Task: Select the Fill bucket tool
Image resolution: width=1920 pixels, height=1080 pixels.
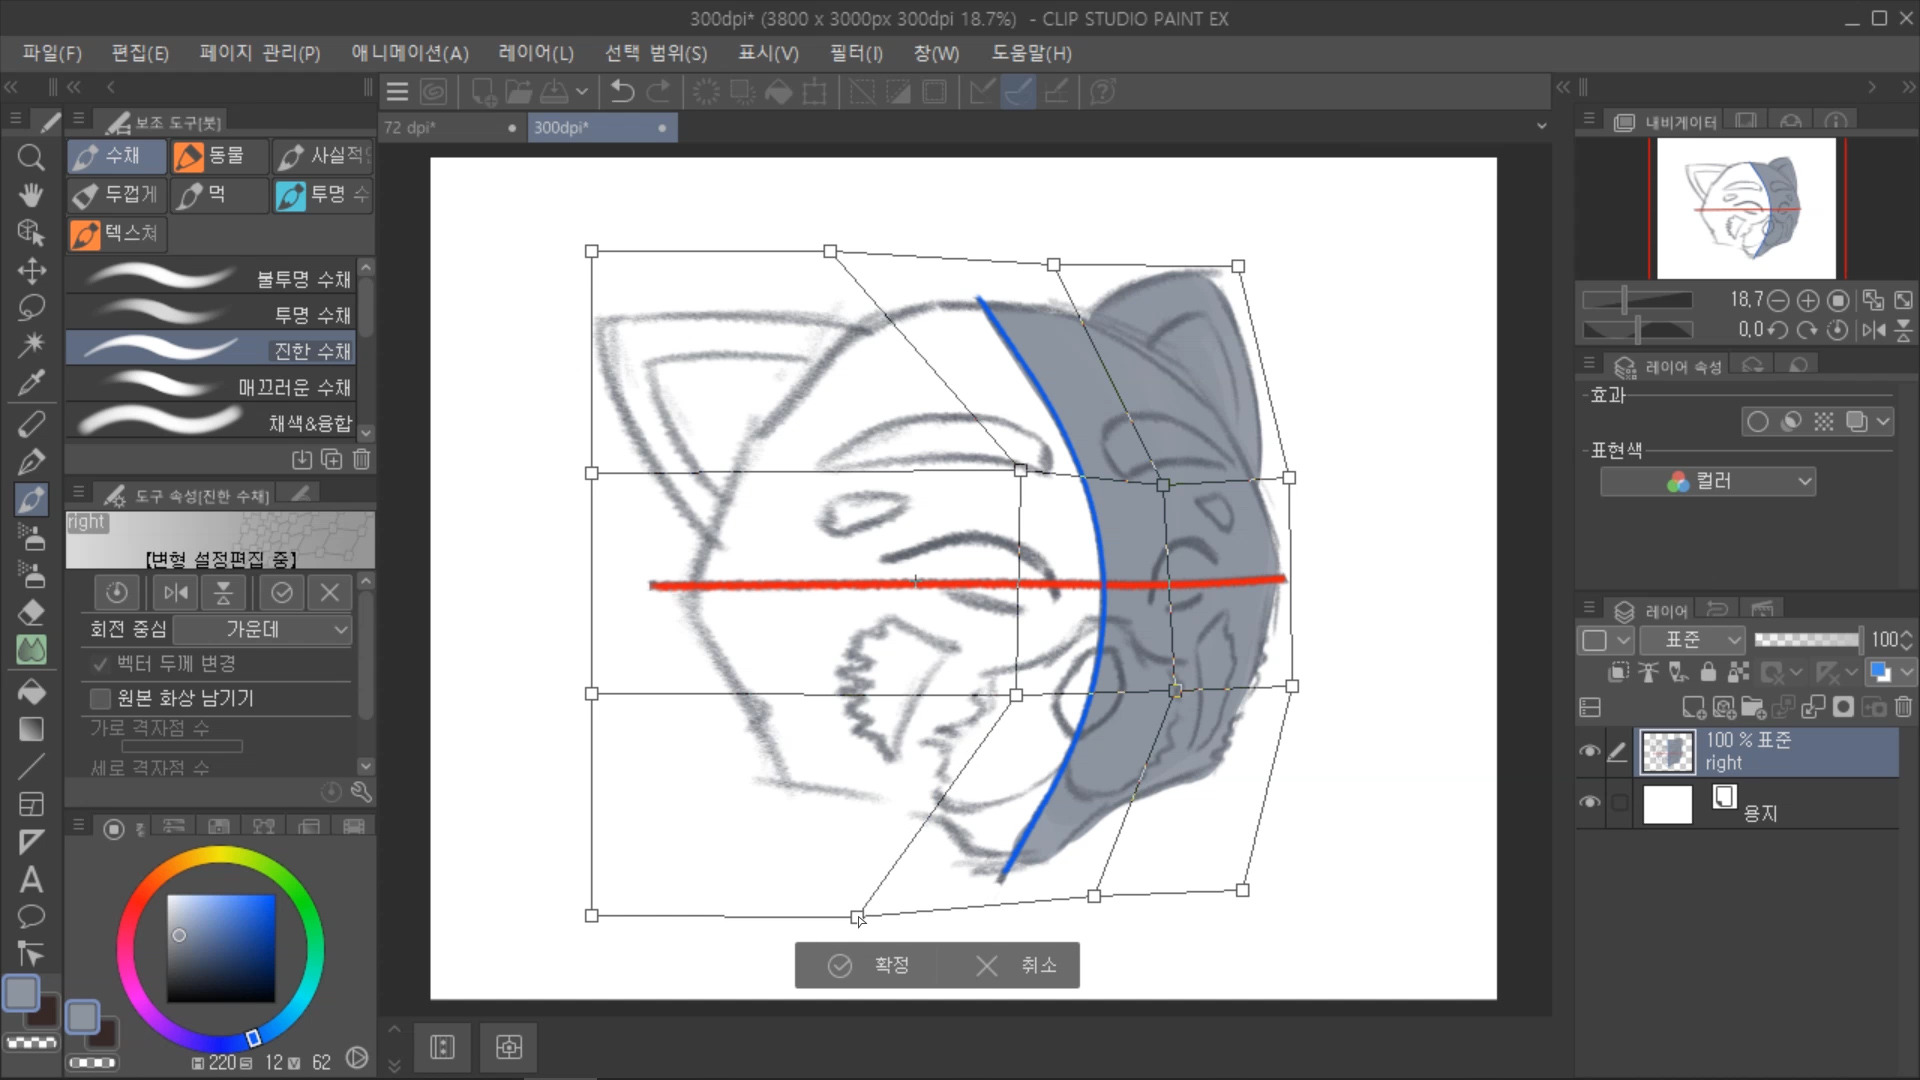Action: tap(31, 692)
